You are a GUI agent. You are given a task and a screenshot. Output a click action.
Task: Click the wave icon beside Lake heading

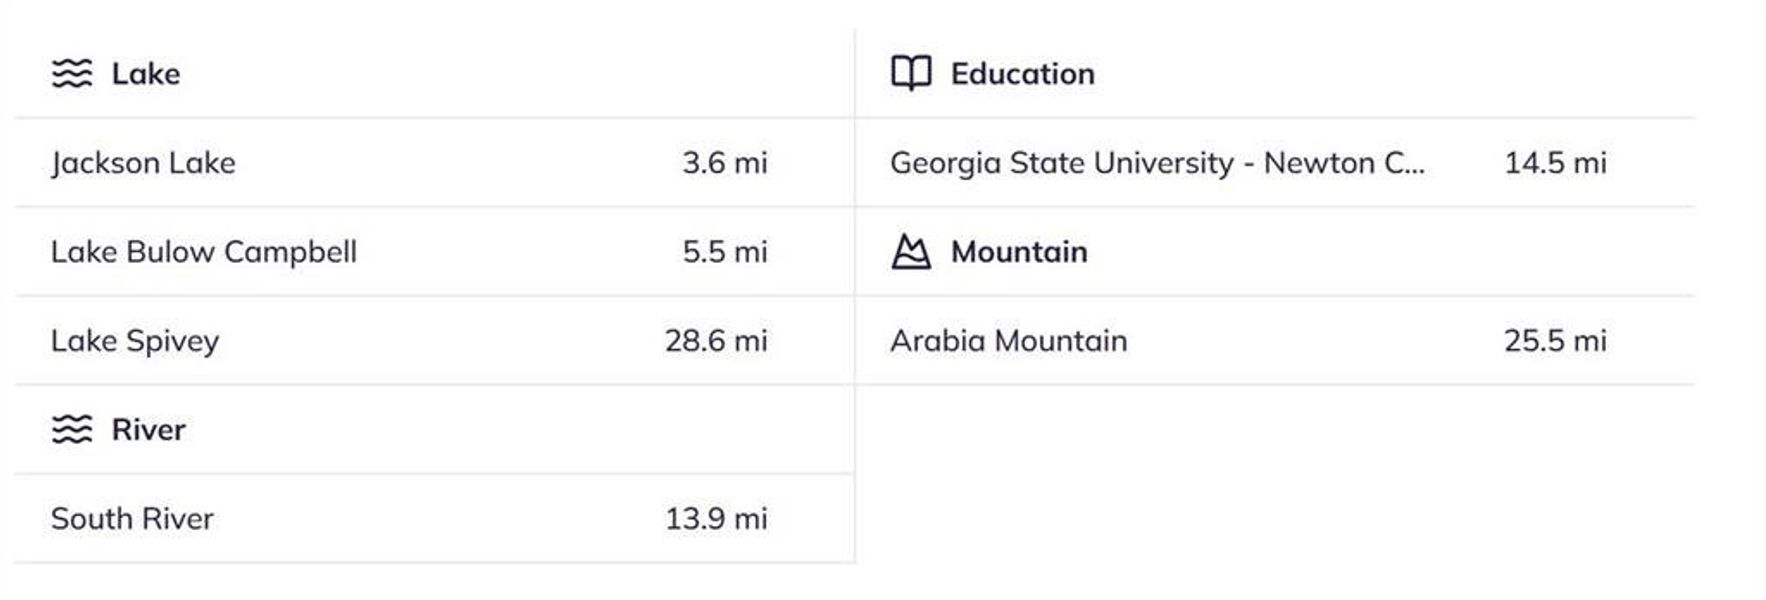72,74
